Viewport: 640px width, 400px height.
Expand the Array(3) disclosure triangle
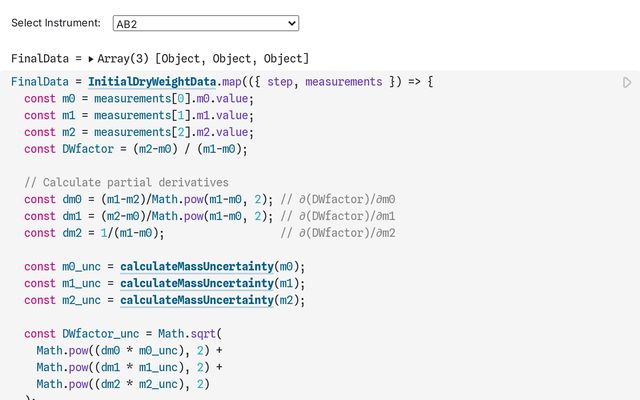click(91, 59)
